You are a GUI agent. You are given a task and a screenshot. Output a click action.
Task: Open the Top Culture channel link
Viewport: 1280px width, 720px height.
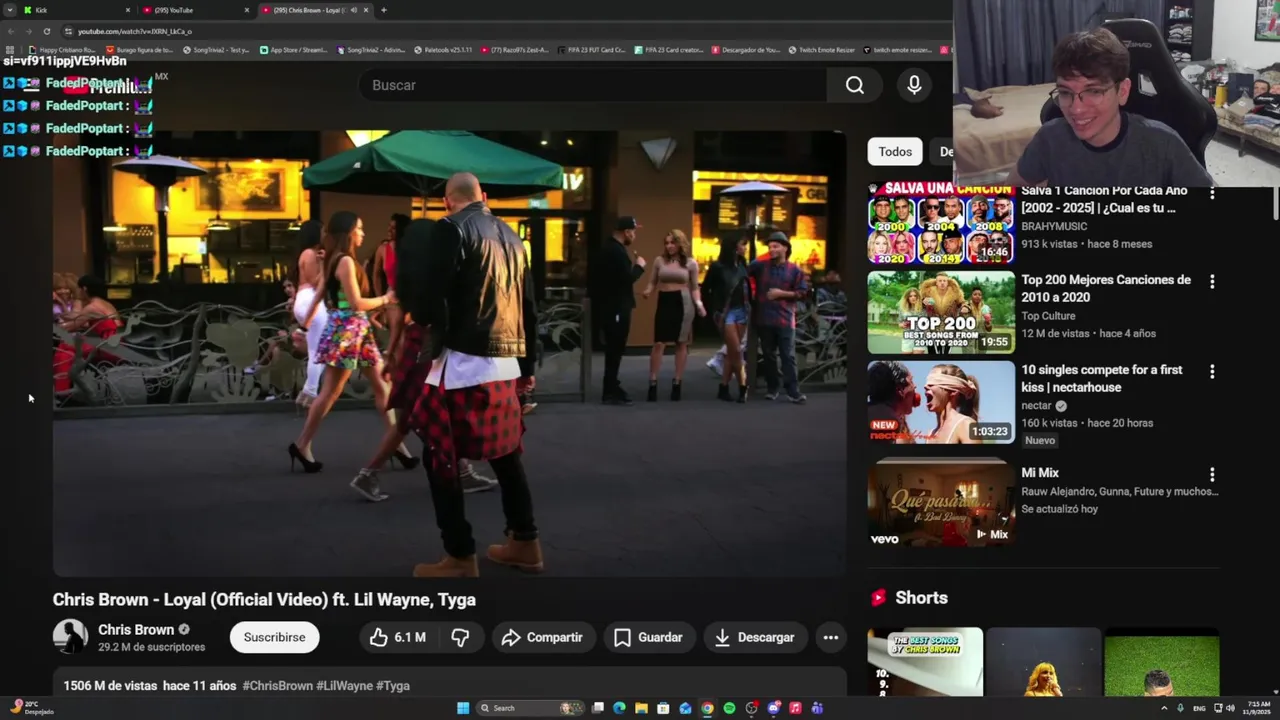click(x=1048, y=316)
